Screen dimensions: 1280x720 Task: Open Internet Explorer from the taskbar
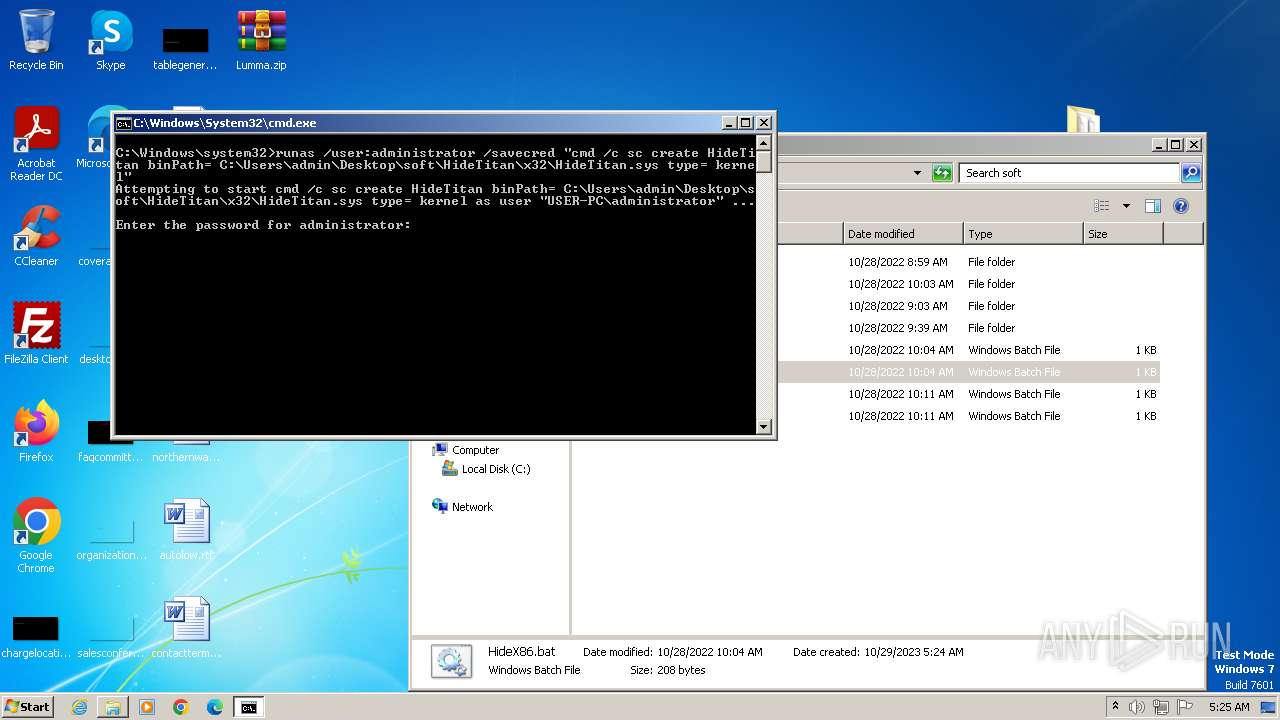click(79, 707)
